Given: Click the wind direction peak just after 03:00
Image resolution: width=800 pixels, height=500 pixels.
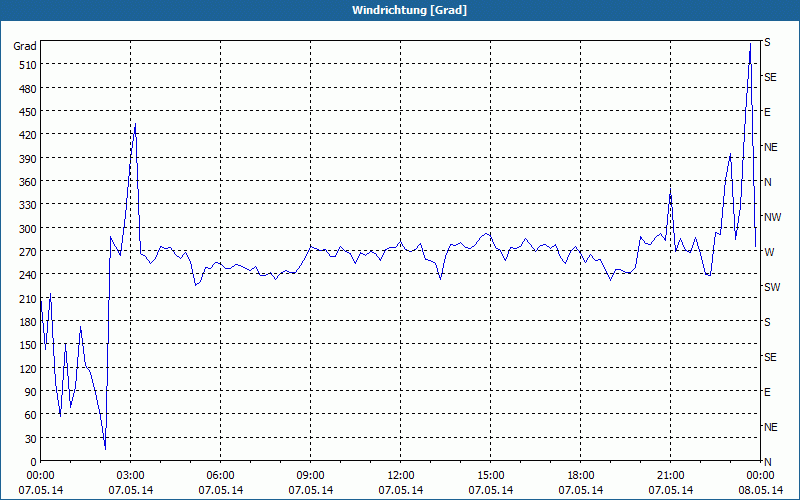Looking at the screenshot, I should (x=135, y=124).
